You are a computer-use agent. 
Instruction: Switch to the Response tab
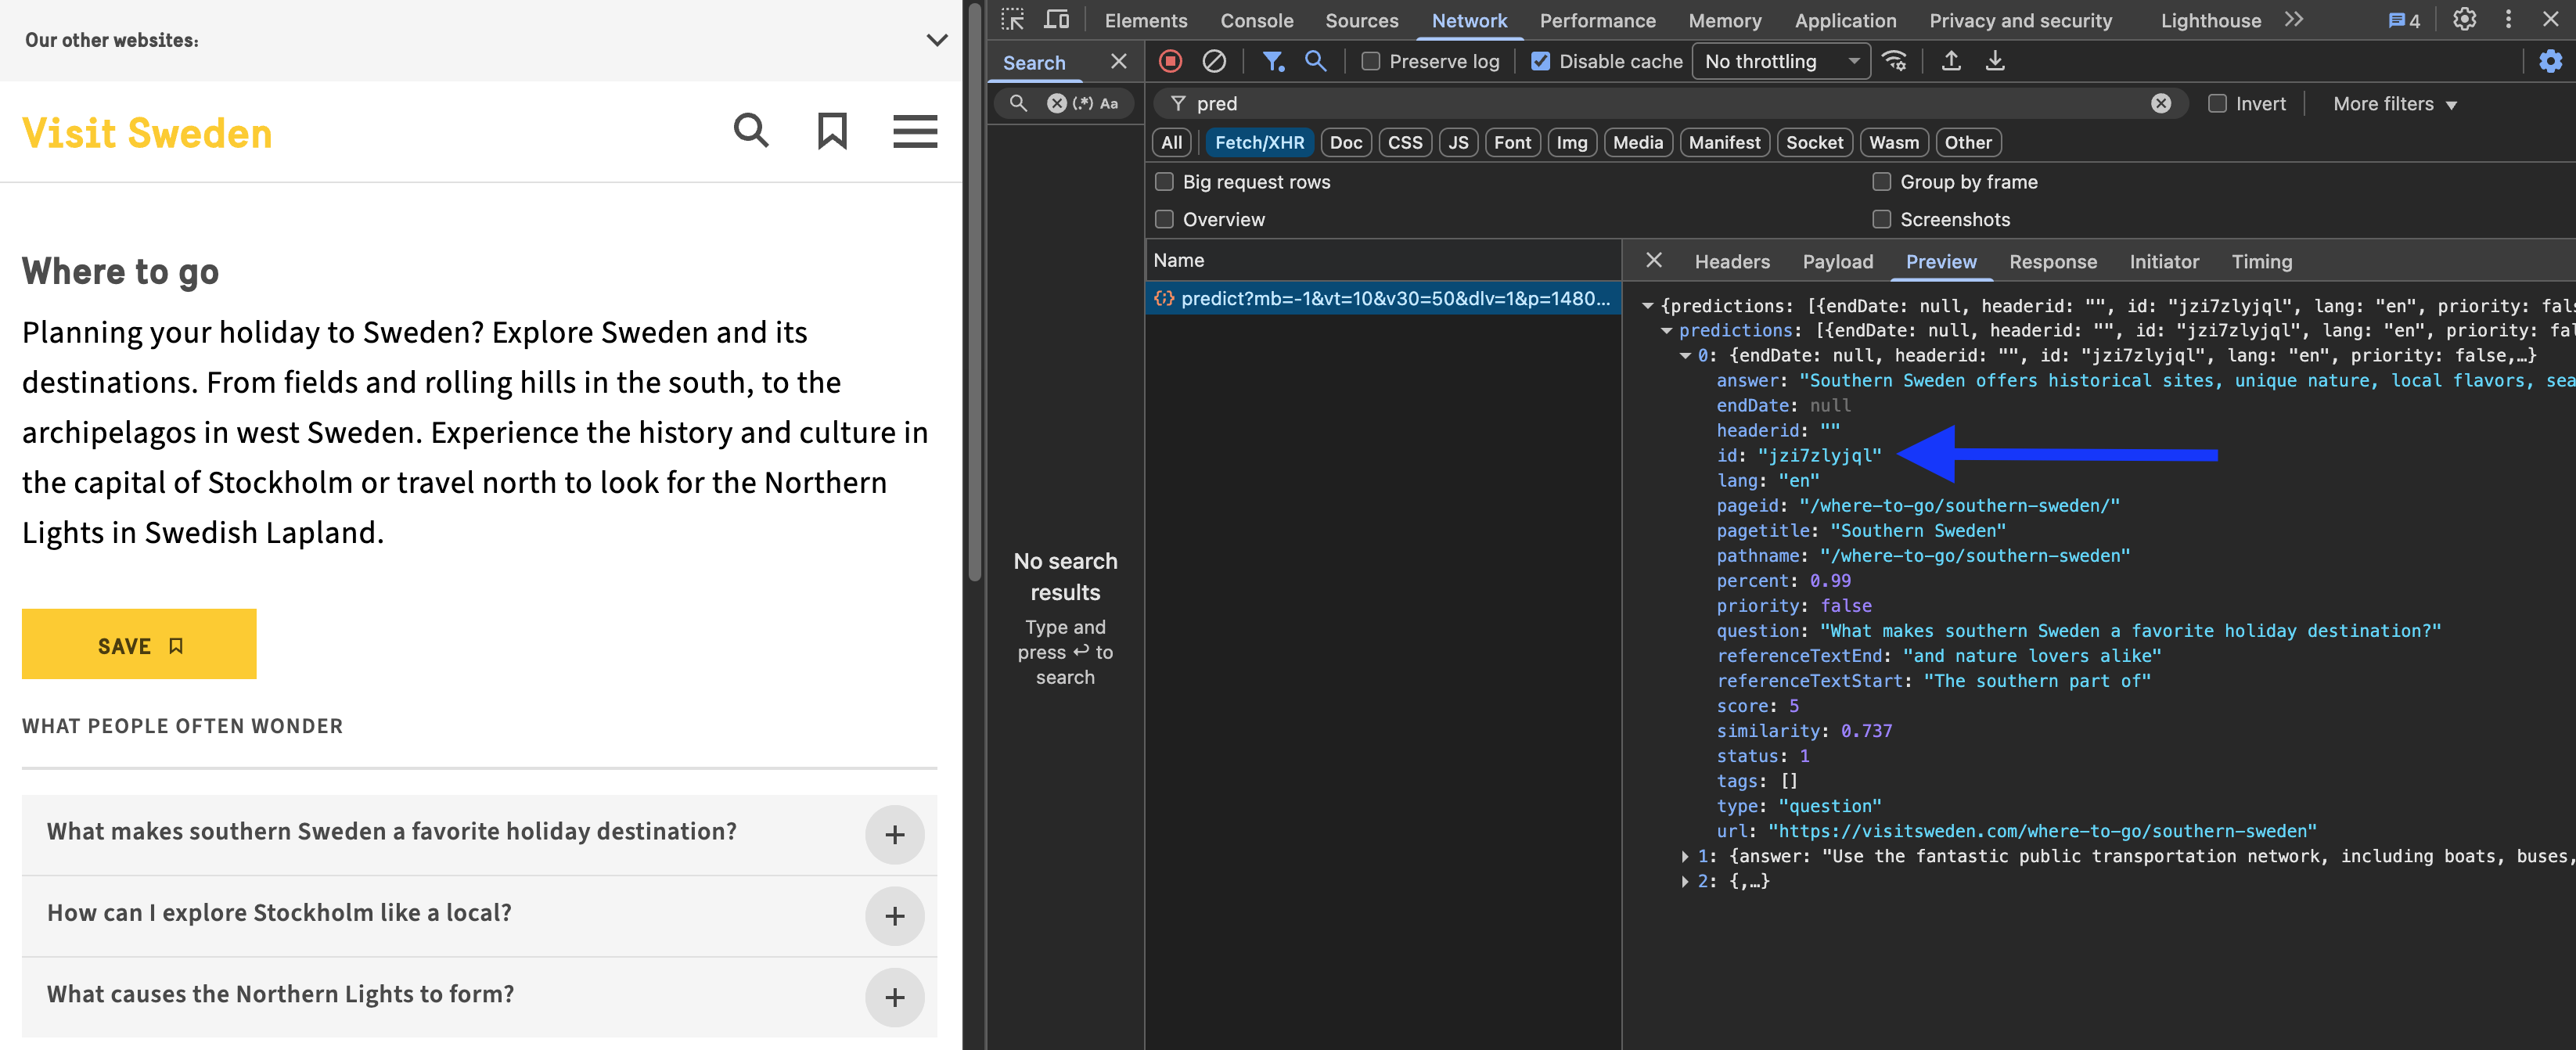pyautogui.click(x=2052, y=262)
